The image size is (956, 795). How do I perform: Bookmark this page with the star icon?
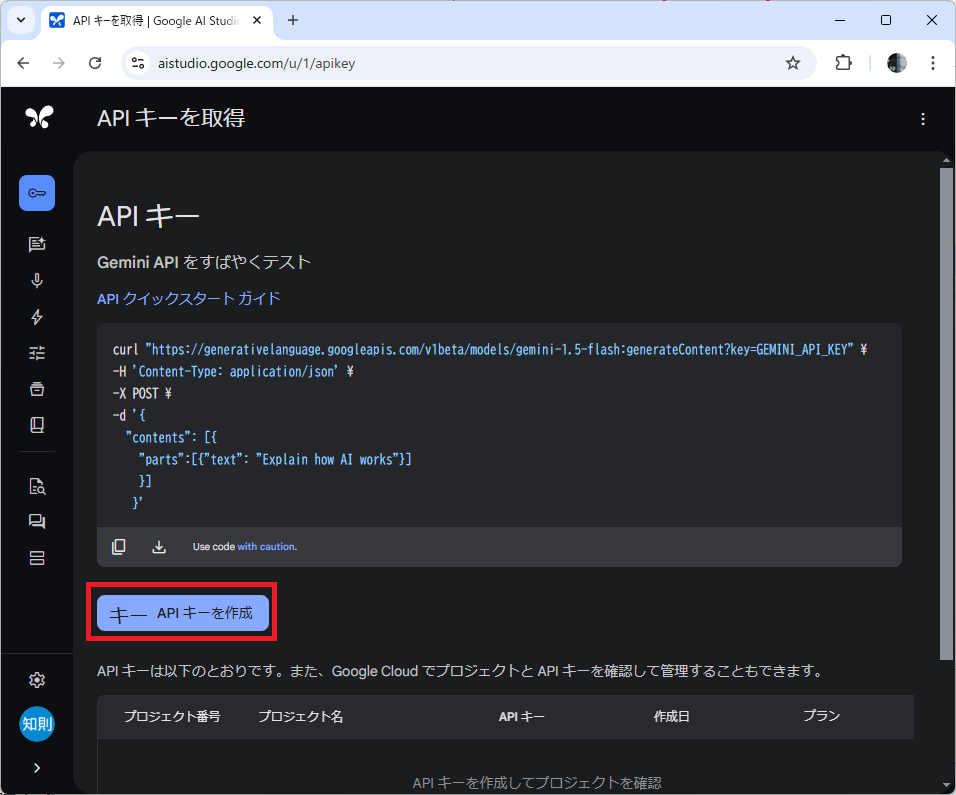(793, 63)
